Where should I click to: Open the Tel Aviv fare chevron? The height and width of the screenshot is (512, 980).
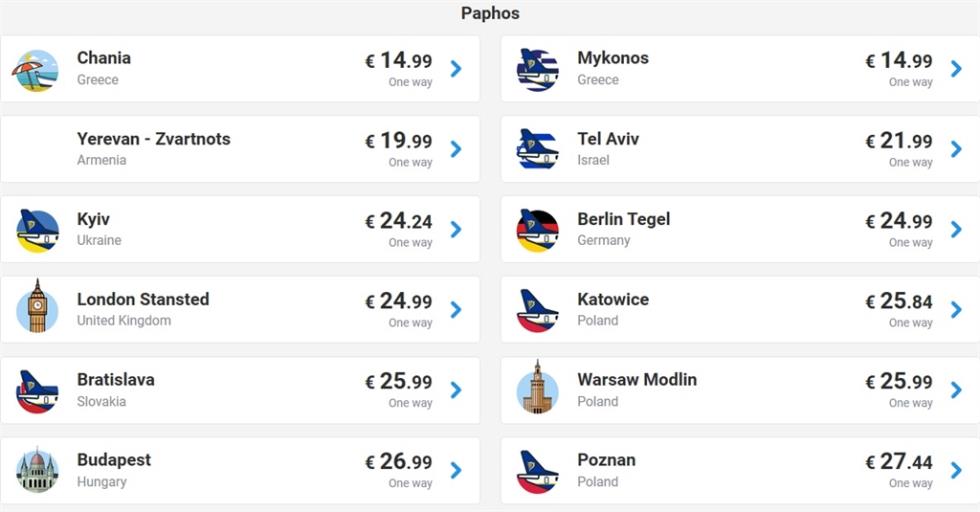click(x=956, y=149)
